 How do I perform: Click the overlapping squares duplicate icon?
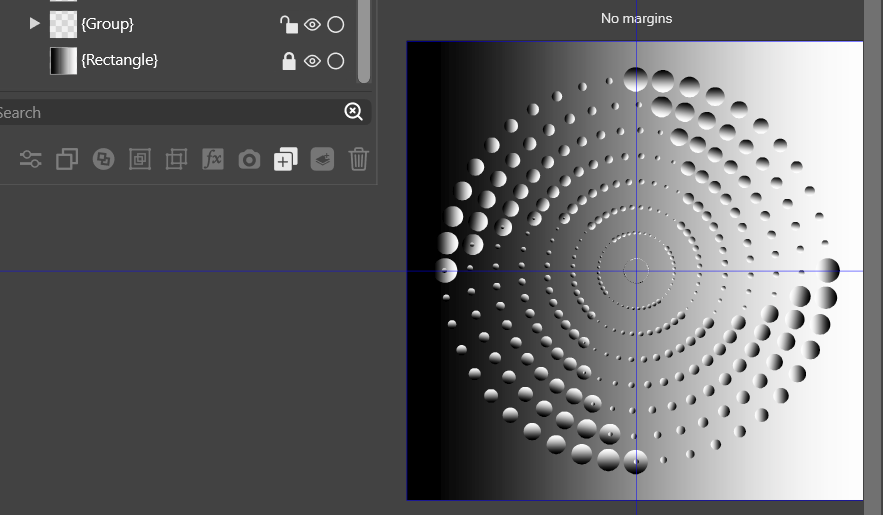67,159
